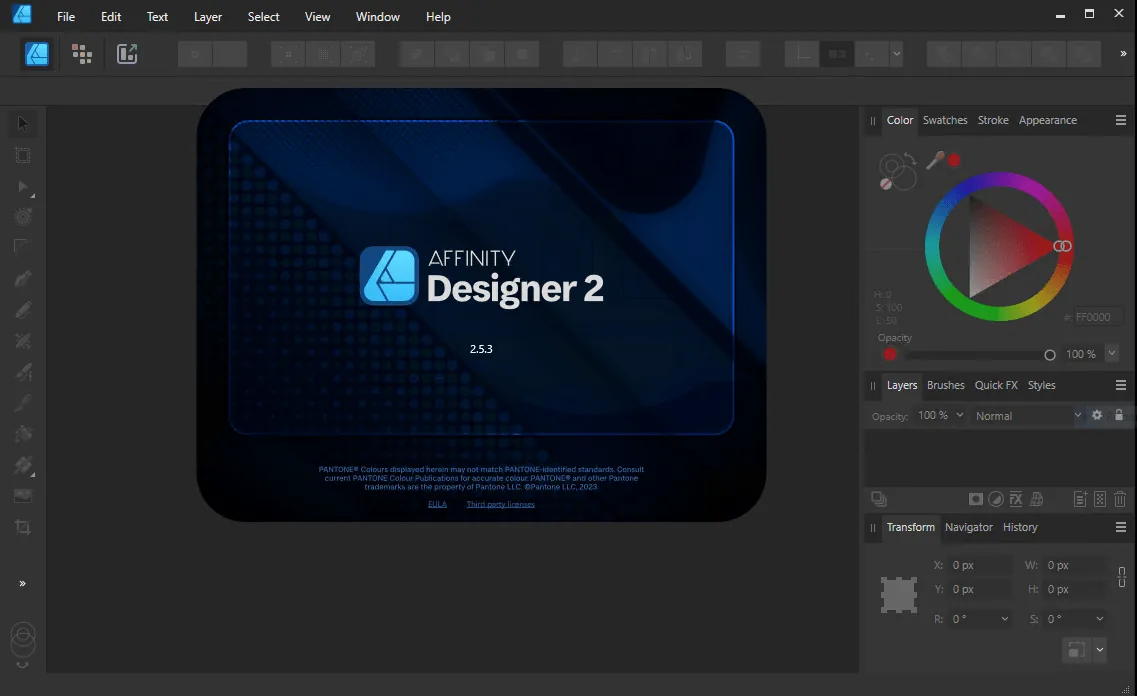The width and height of the screenshot is (1137, 696).
Task: Open the Rotation R dropdown arrow
Action: (x=1004, y=618)
